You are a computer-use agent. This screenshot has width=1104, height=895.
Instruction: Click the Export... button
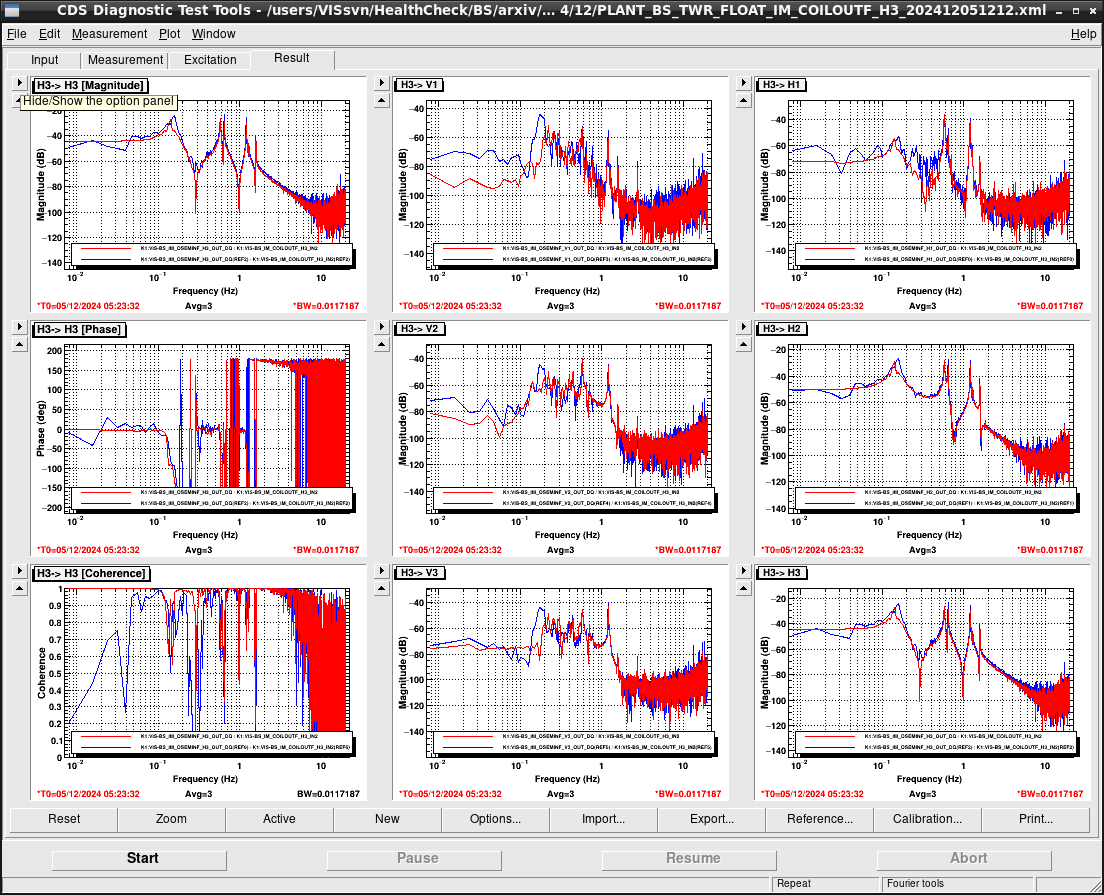711,819
